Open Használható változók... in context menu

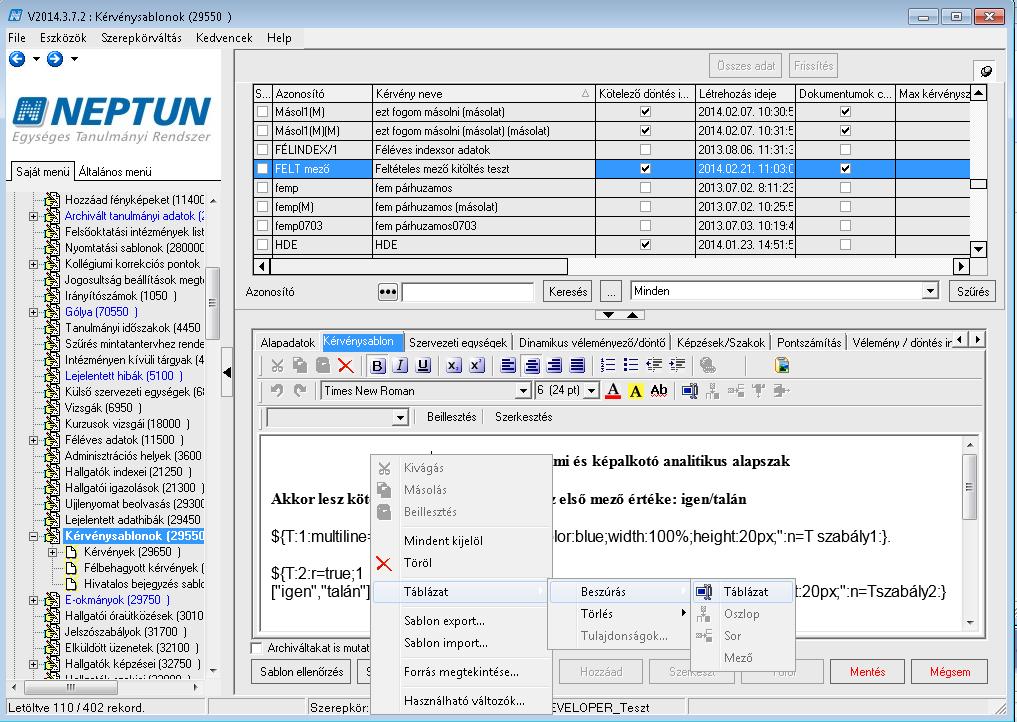pyautogui.click(x=464, y=701)
